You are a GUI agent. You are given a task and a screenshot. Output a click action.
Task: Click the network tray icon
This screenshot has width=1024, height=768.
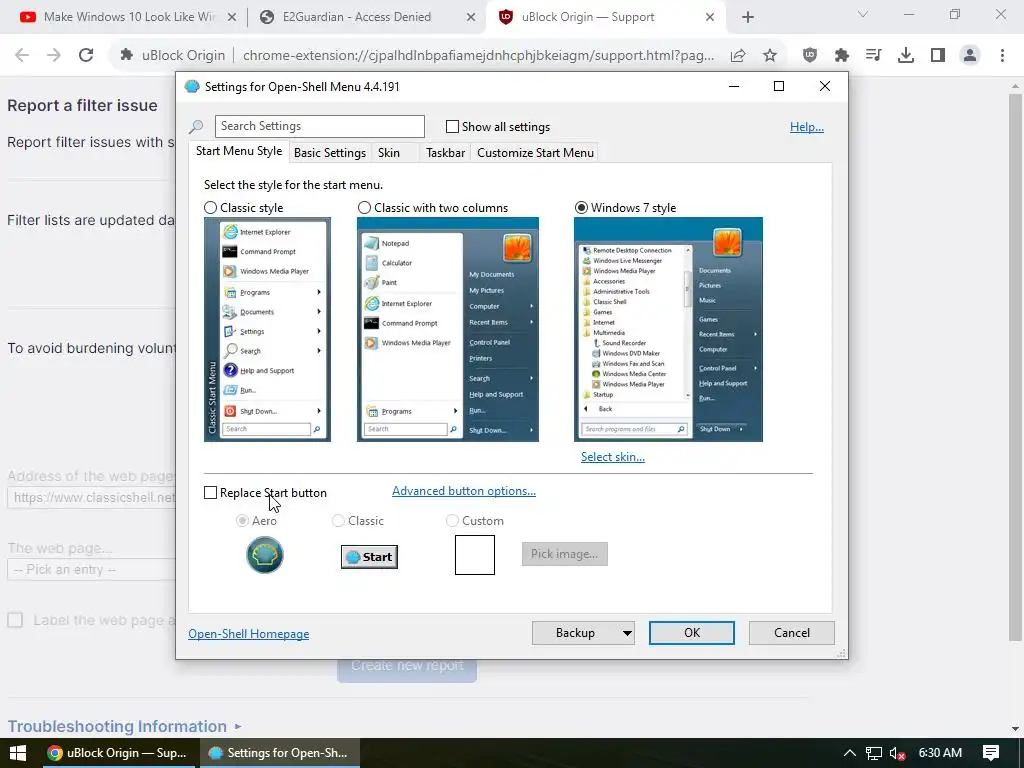pos(874,753)
